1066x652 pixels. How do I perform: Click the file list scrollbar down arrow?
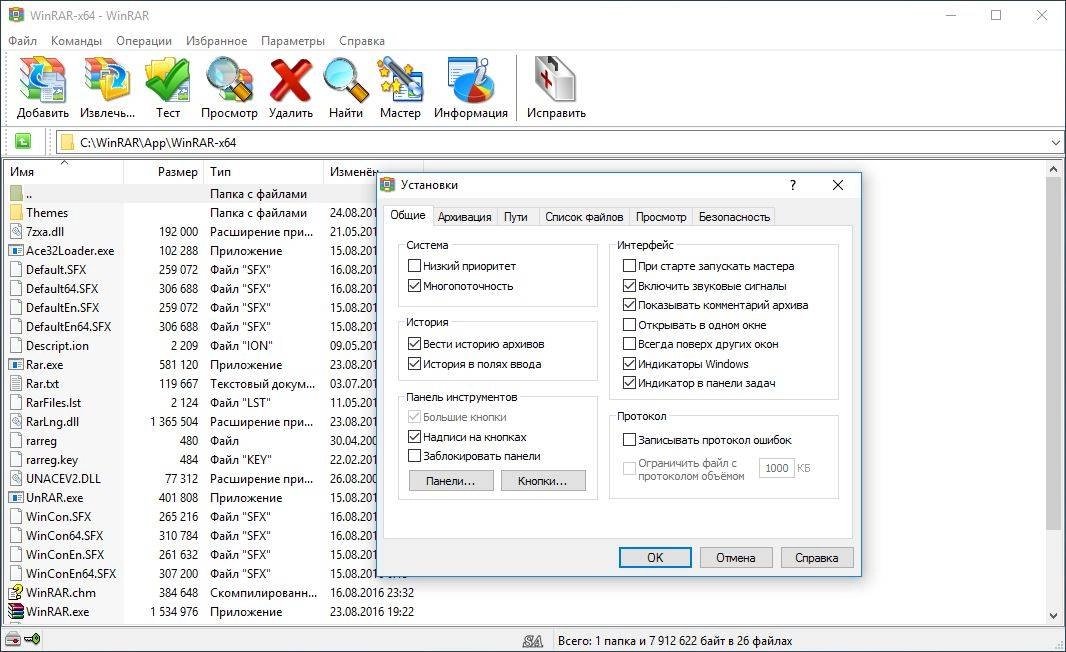[1054, 616]
